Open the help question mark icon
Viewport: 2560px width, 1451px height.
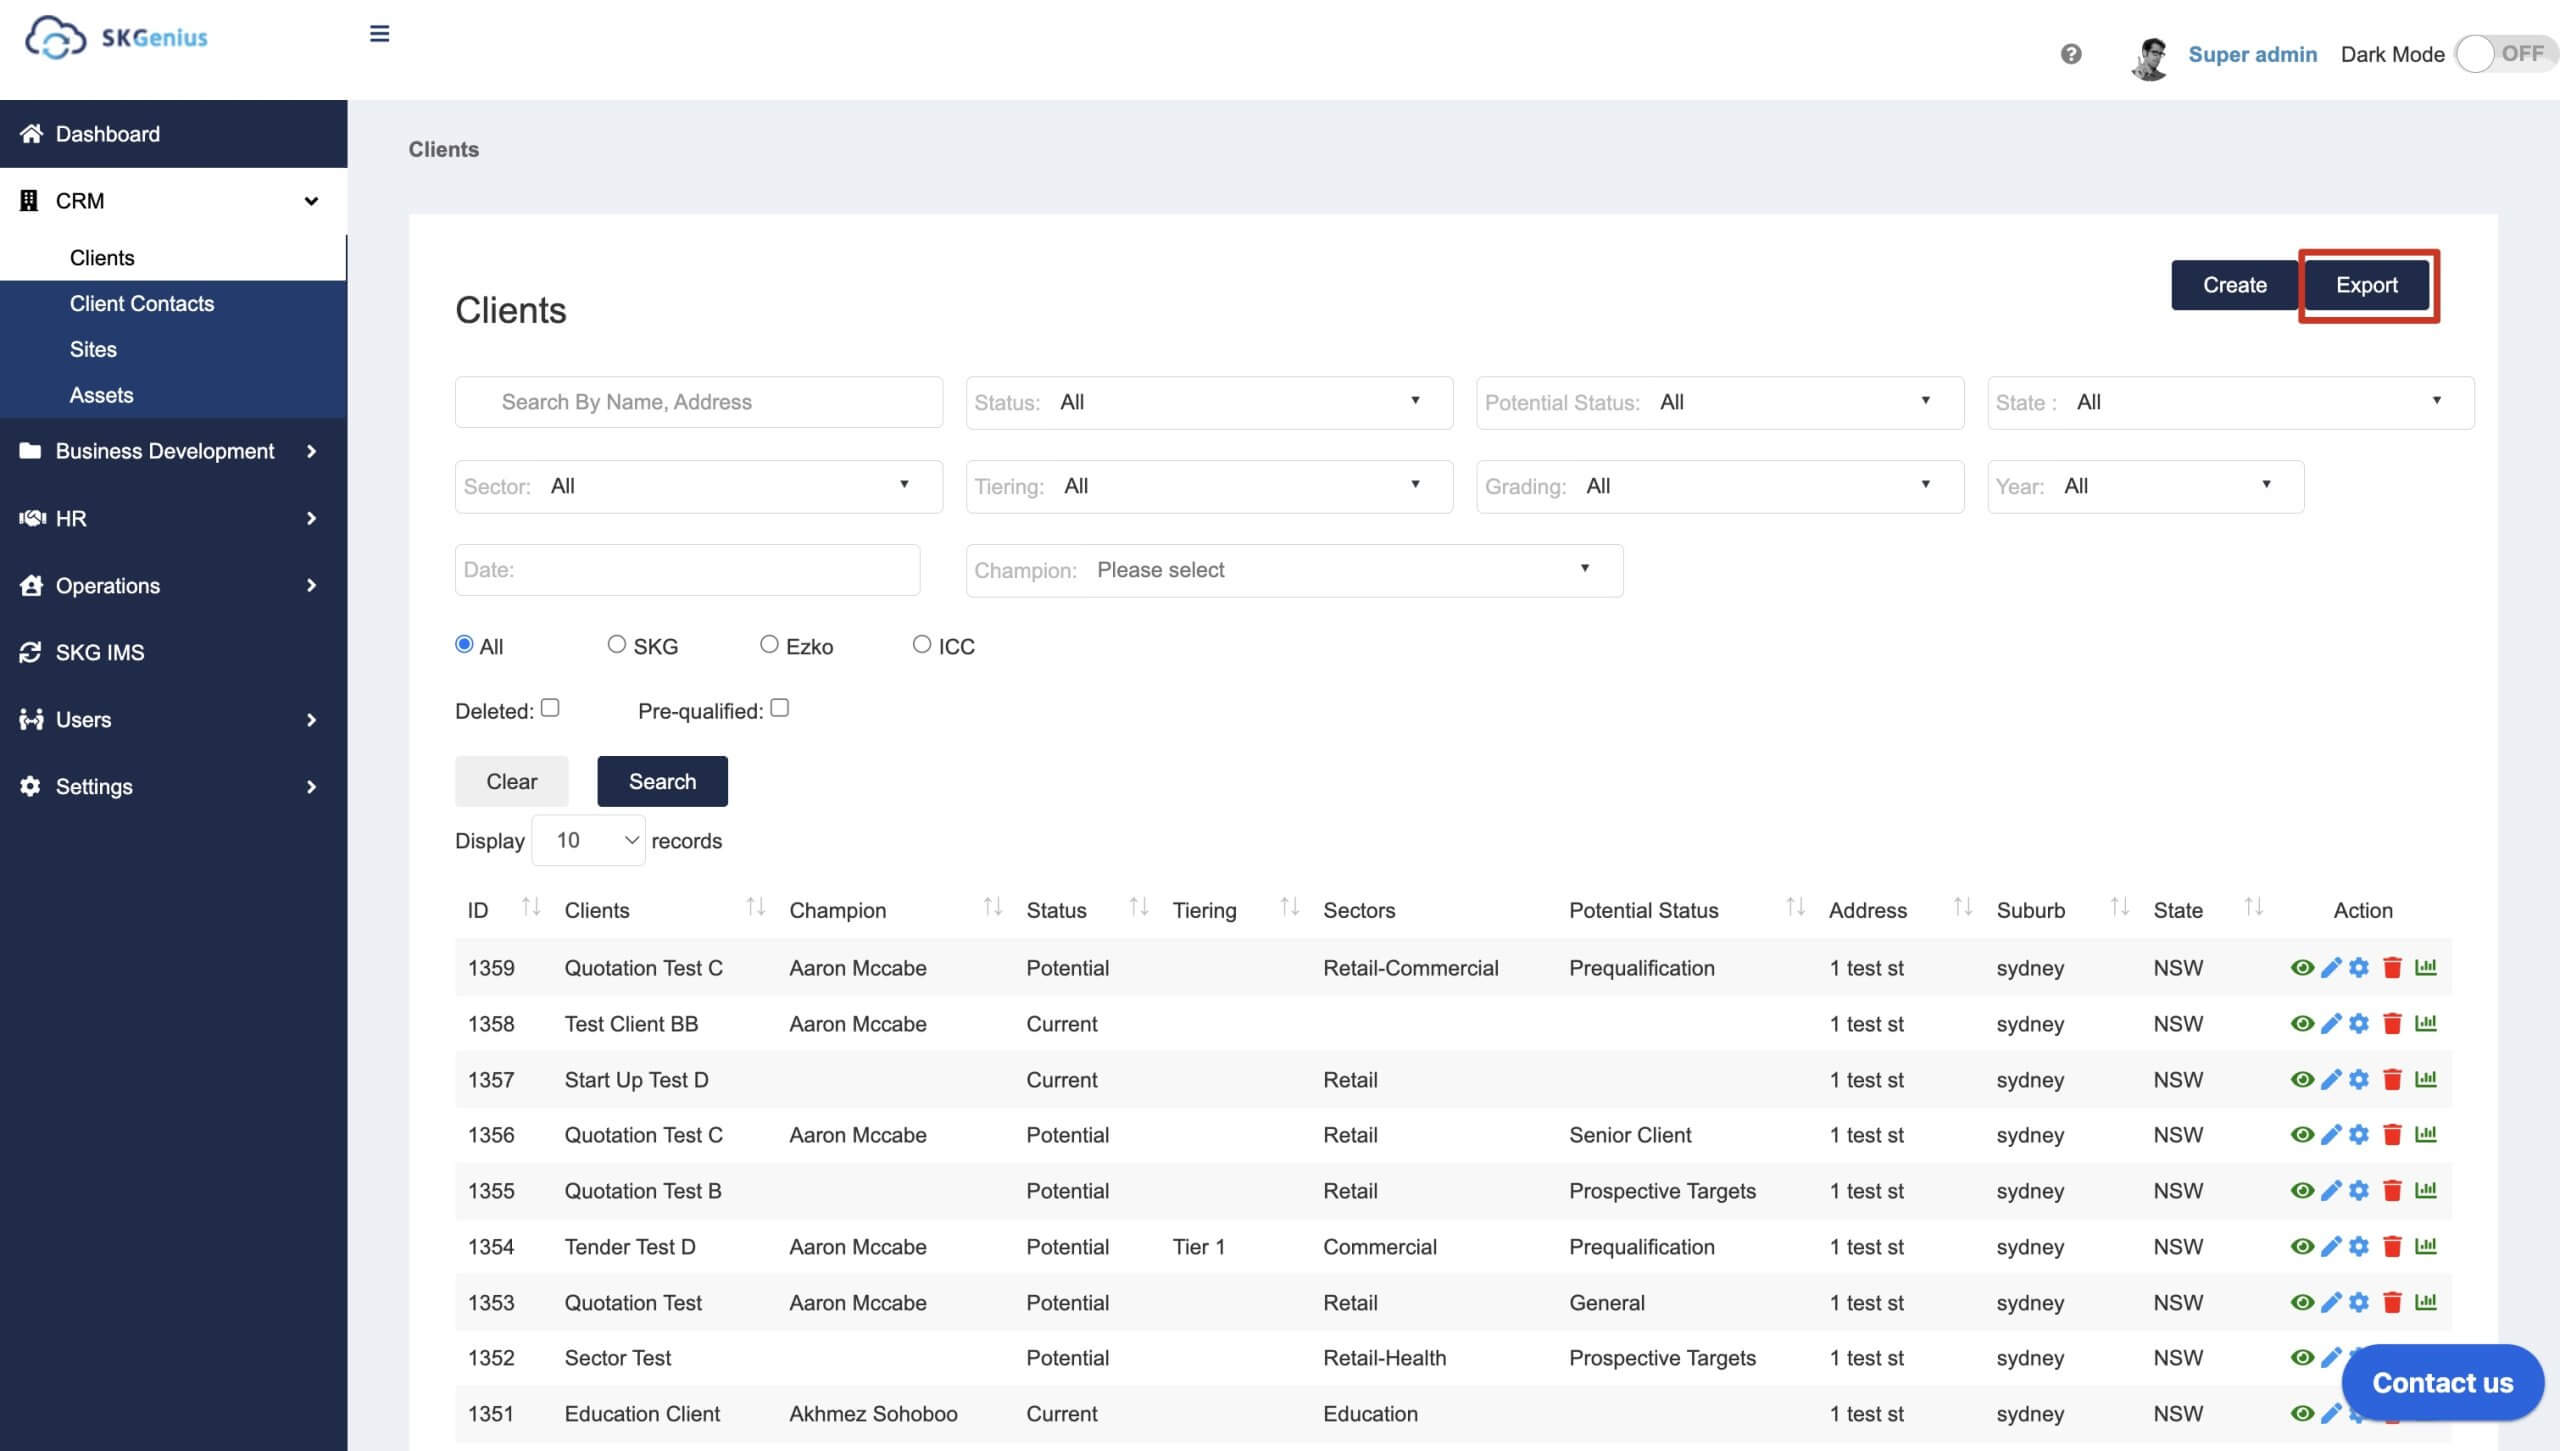pyautogui.click(x=2071, y=54)
